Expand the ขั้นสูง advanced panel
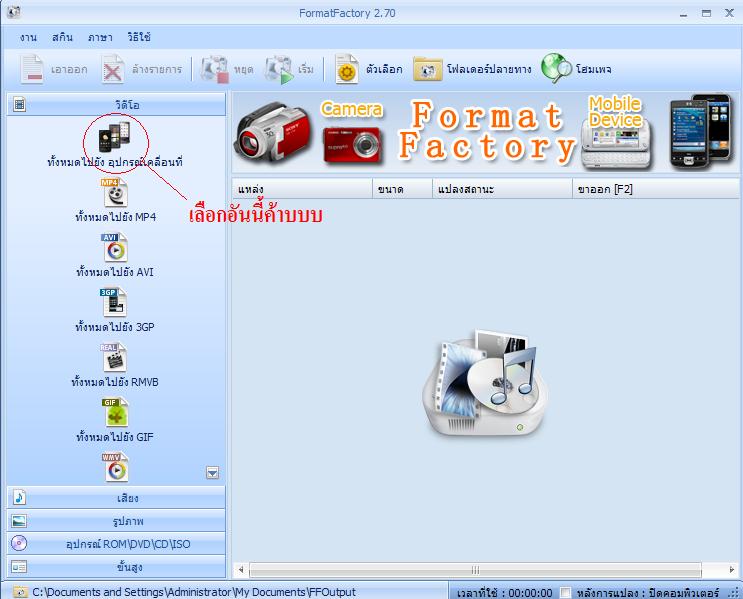 116,567
